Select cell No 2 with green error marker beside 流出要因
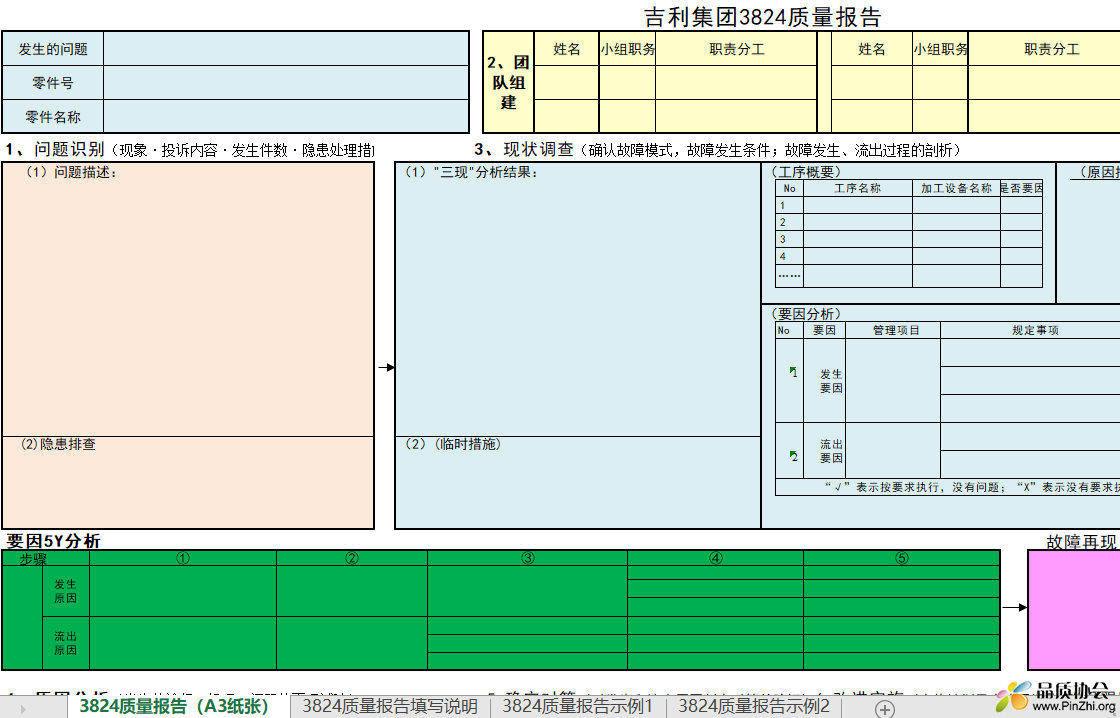This screenshot has height=718, width=1120. [789, 451]
